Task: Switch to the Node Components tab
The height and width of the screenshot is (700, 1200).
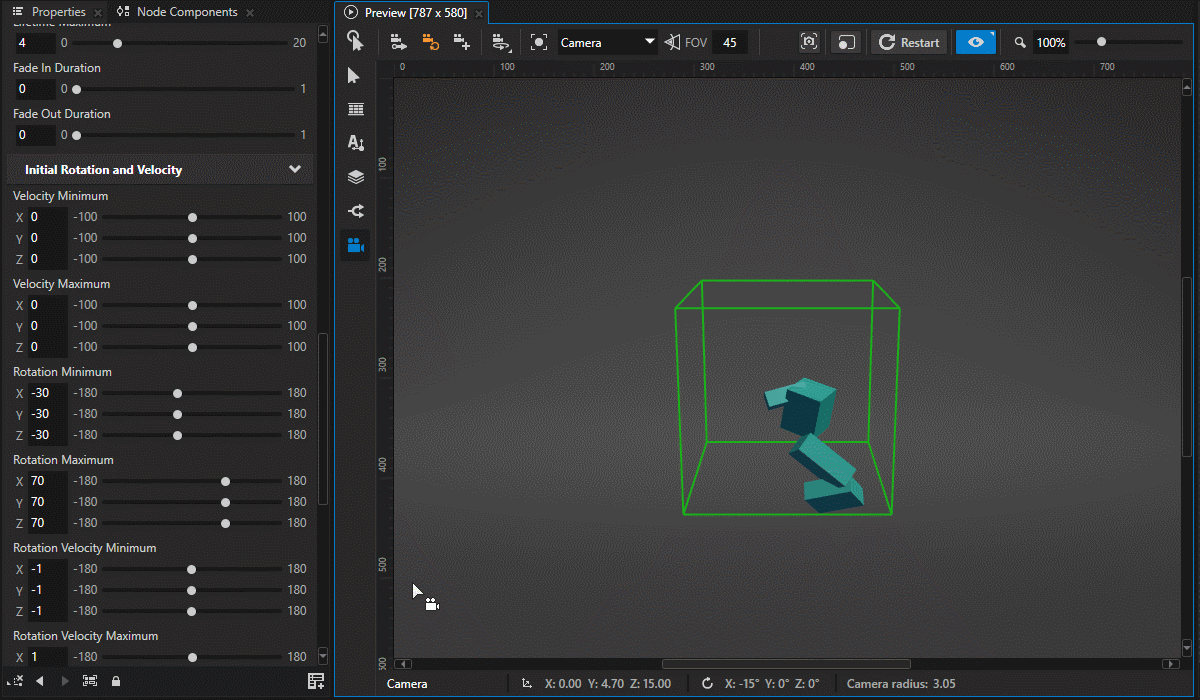Action: 186,12
